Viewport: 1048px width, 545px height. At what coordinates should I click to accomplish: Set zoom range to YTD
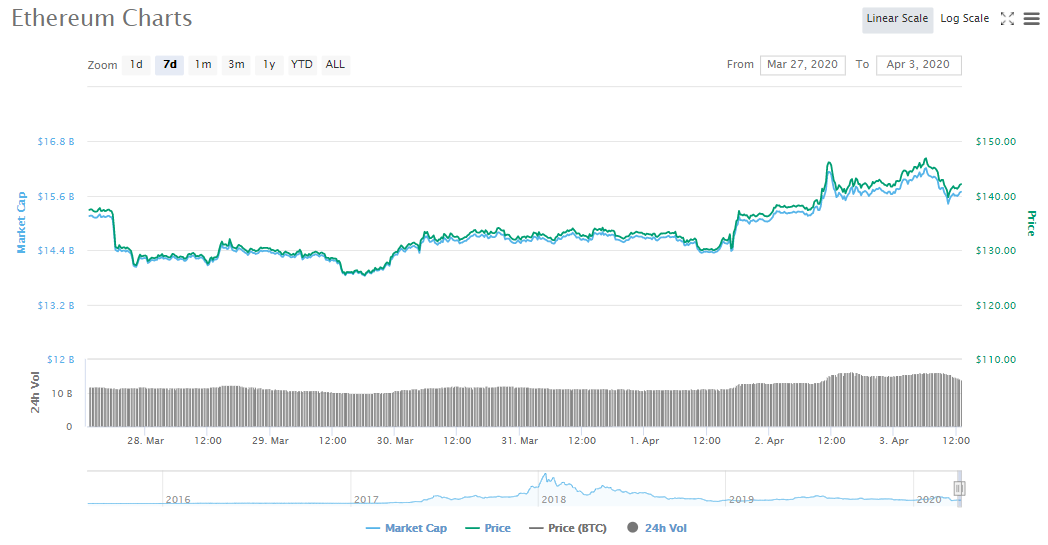[x=301, y=65]
